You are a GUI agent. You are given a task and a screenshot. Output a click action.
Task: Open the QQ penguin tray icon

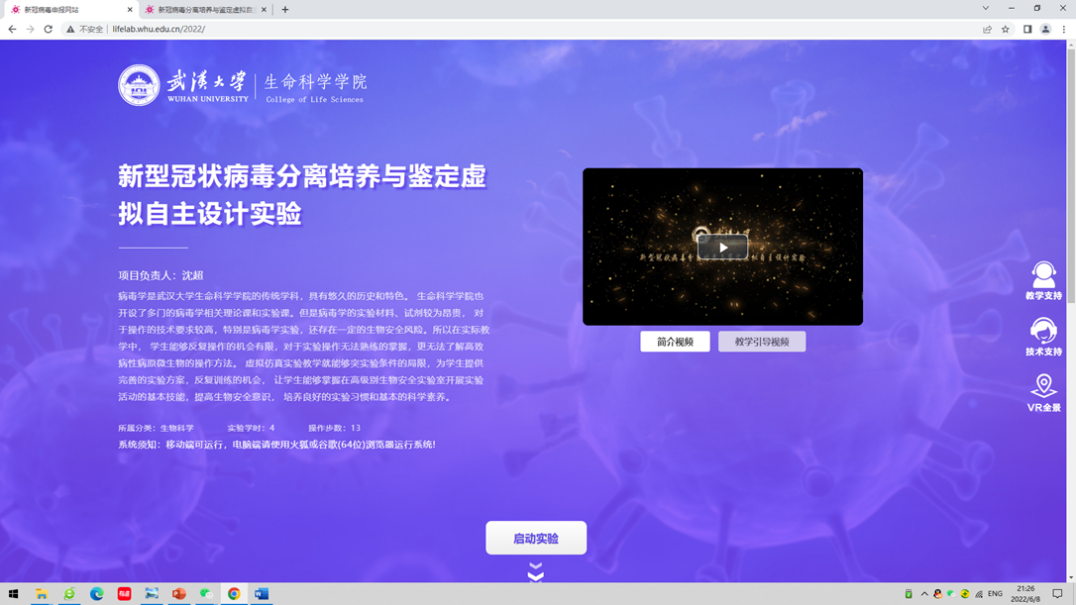click(937, 593)
